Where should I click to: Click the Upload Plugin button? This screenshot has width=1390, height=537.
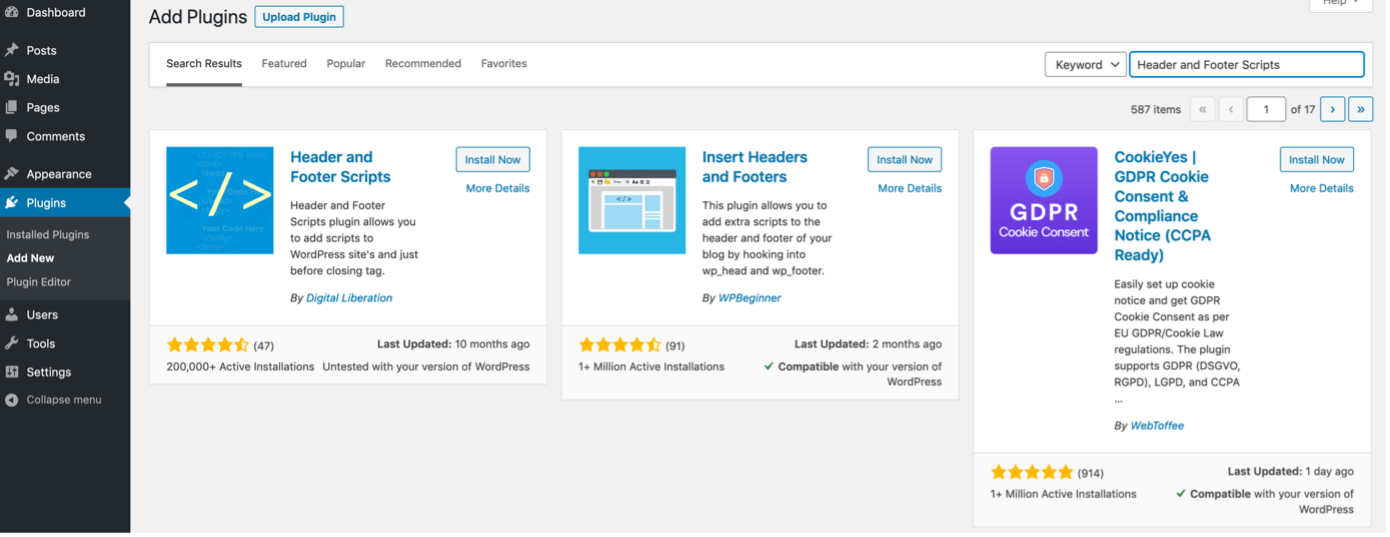[299, 17]
